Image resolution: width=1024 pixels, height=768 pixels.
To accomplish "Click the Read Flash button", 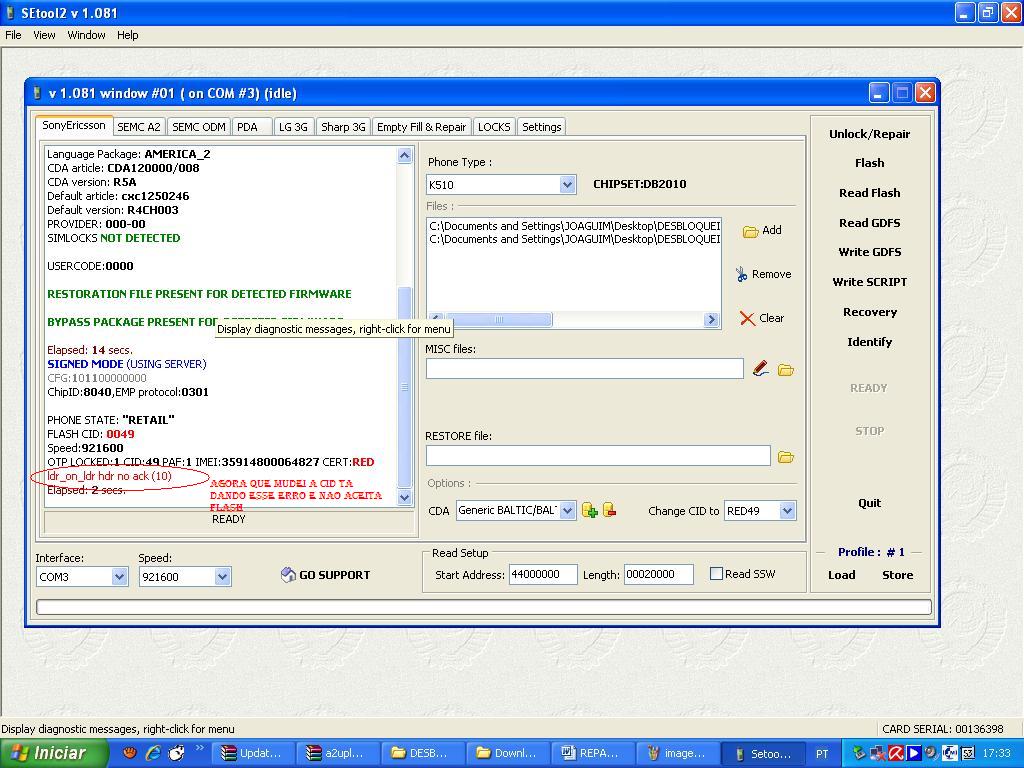I will (x=869, y=193).
